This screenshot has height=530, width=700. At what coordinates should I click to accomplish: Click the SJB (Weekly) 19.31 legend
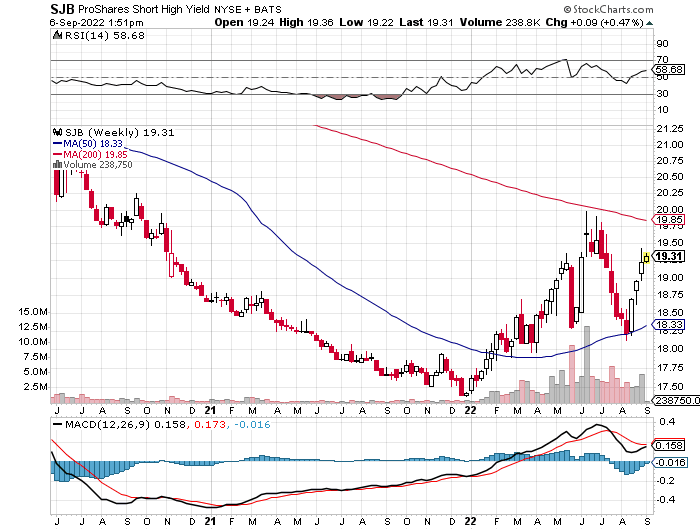(120, 132)
